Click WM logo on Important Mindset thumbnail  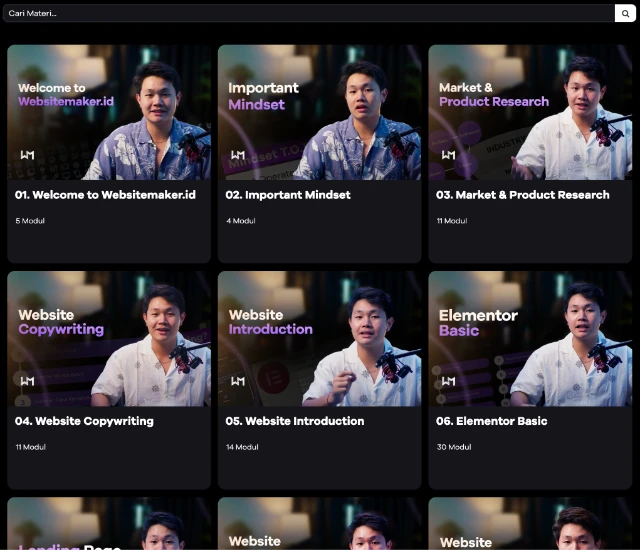pyautogui.click(x=238, y=155)
